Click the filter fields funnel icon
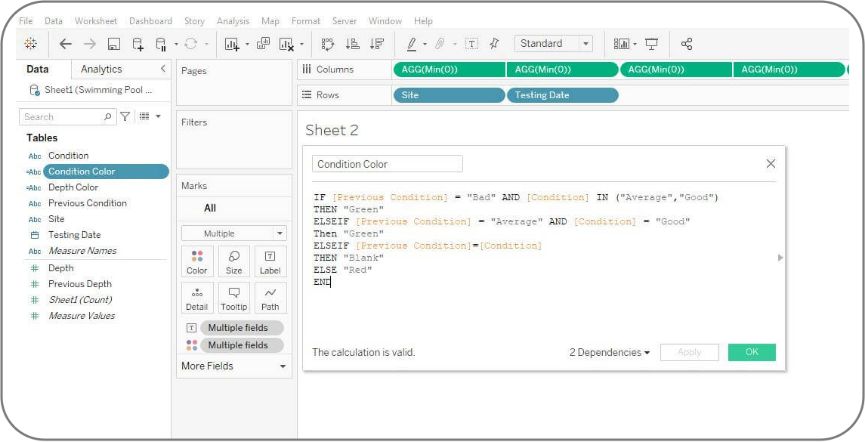865x442 pixels. click(x=125, y=116)
